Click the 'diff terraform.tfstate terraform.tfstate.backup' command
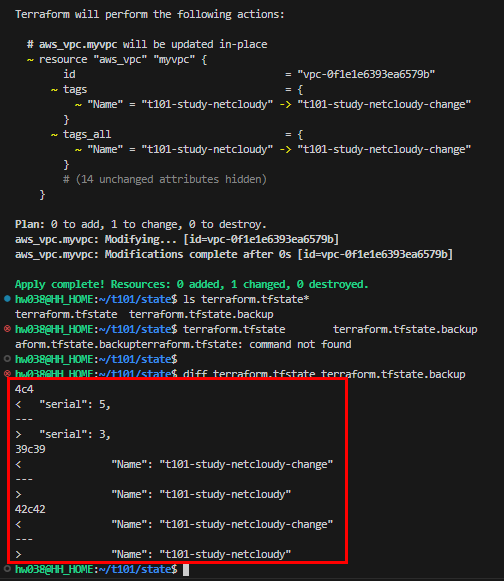This screenshot has height=581, width=504. (x=324, y=374)
